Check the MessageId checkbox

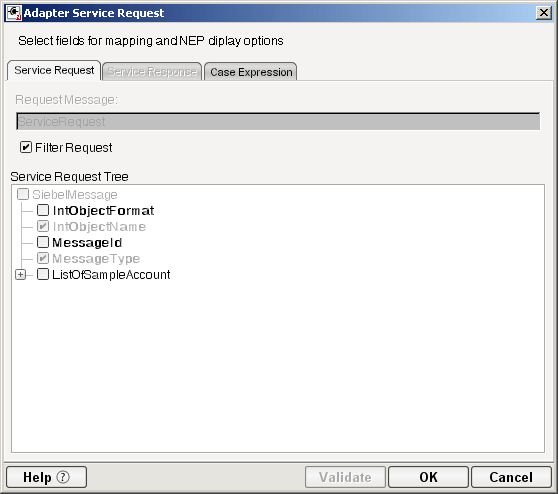click(43, 242)
